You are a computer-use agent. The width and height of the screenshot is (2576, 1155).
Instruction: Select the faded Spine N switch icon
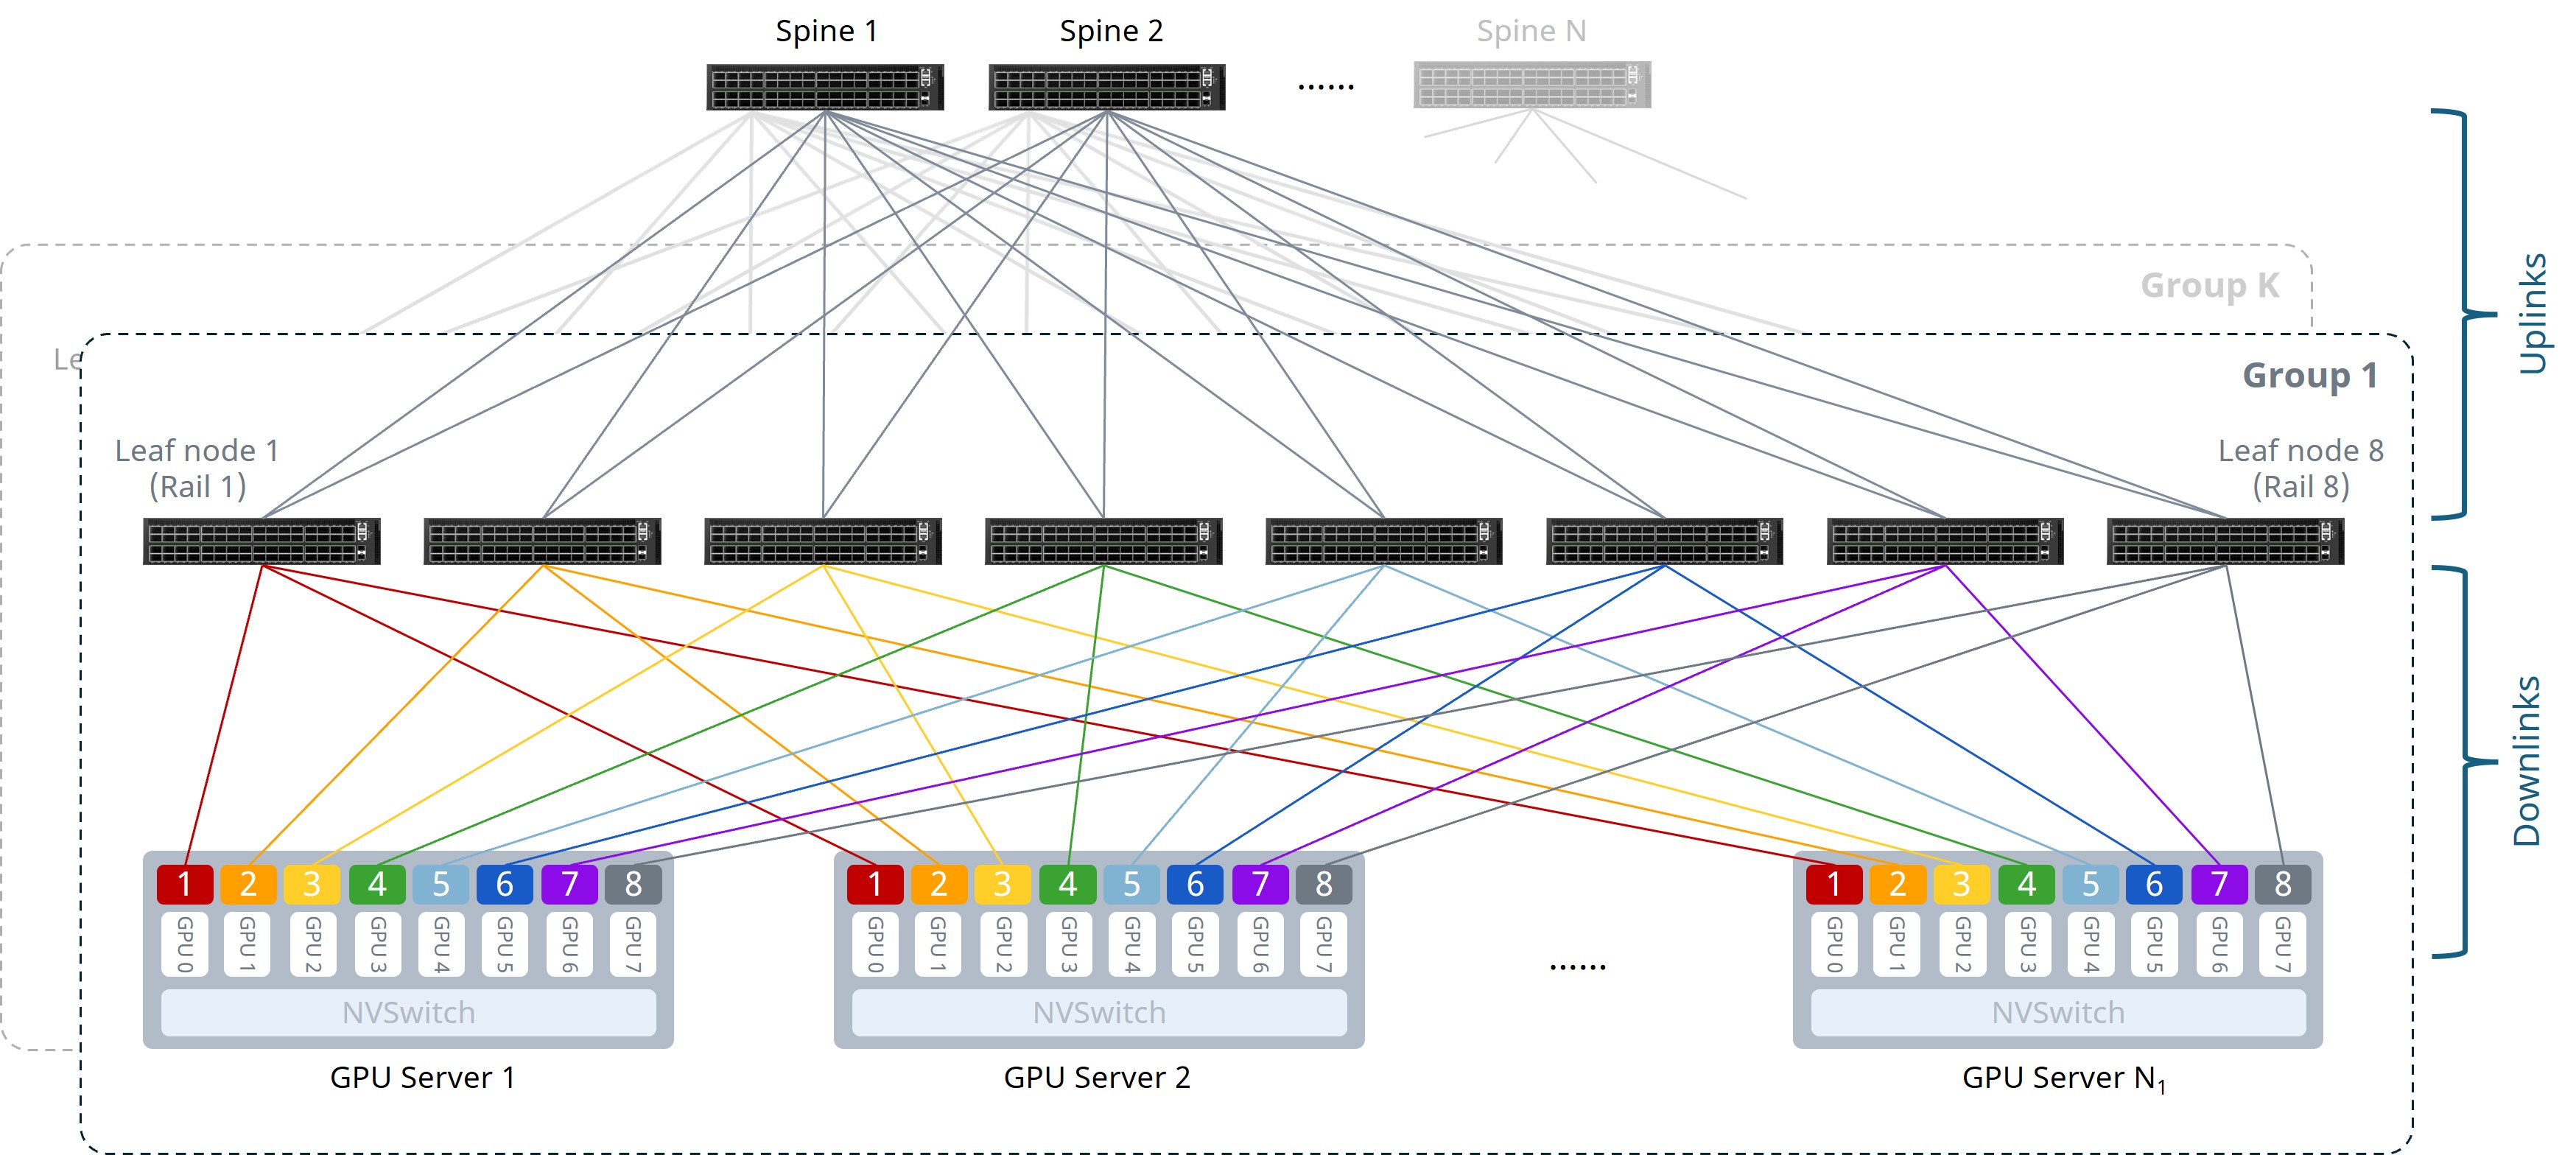click(x=1532, y=85)
